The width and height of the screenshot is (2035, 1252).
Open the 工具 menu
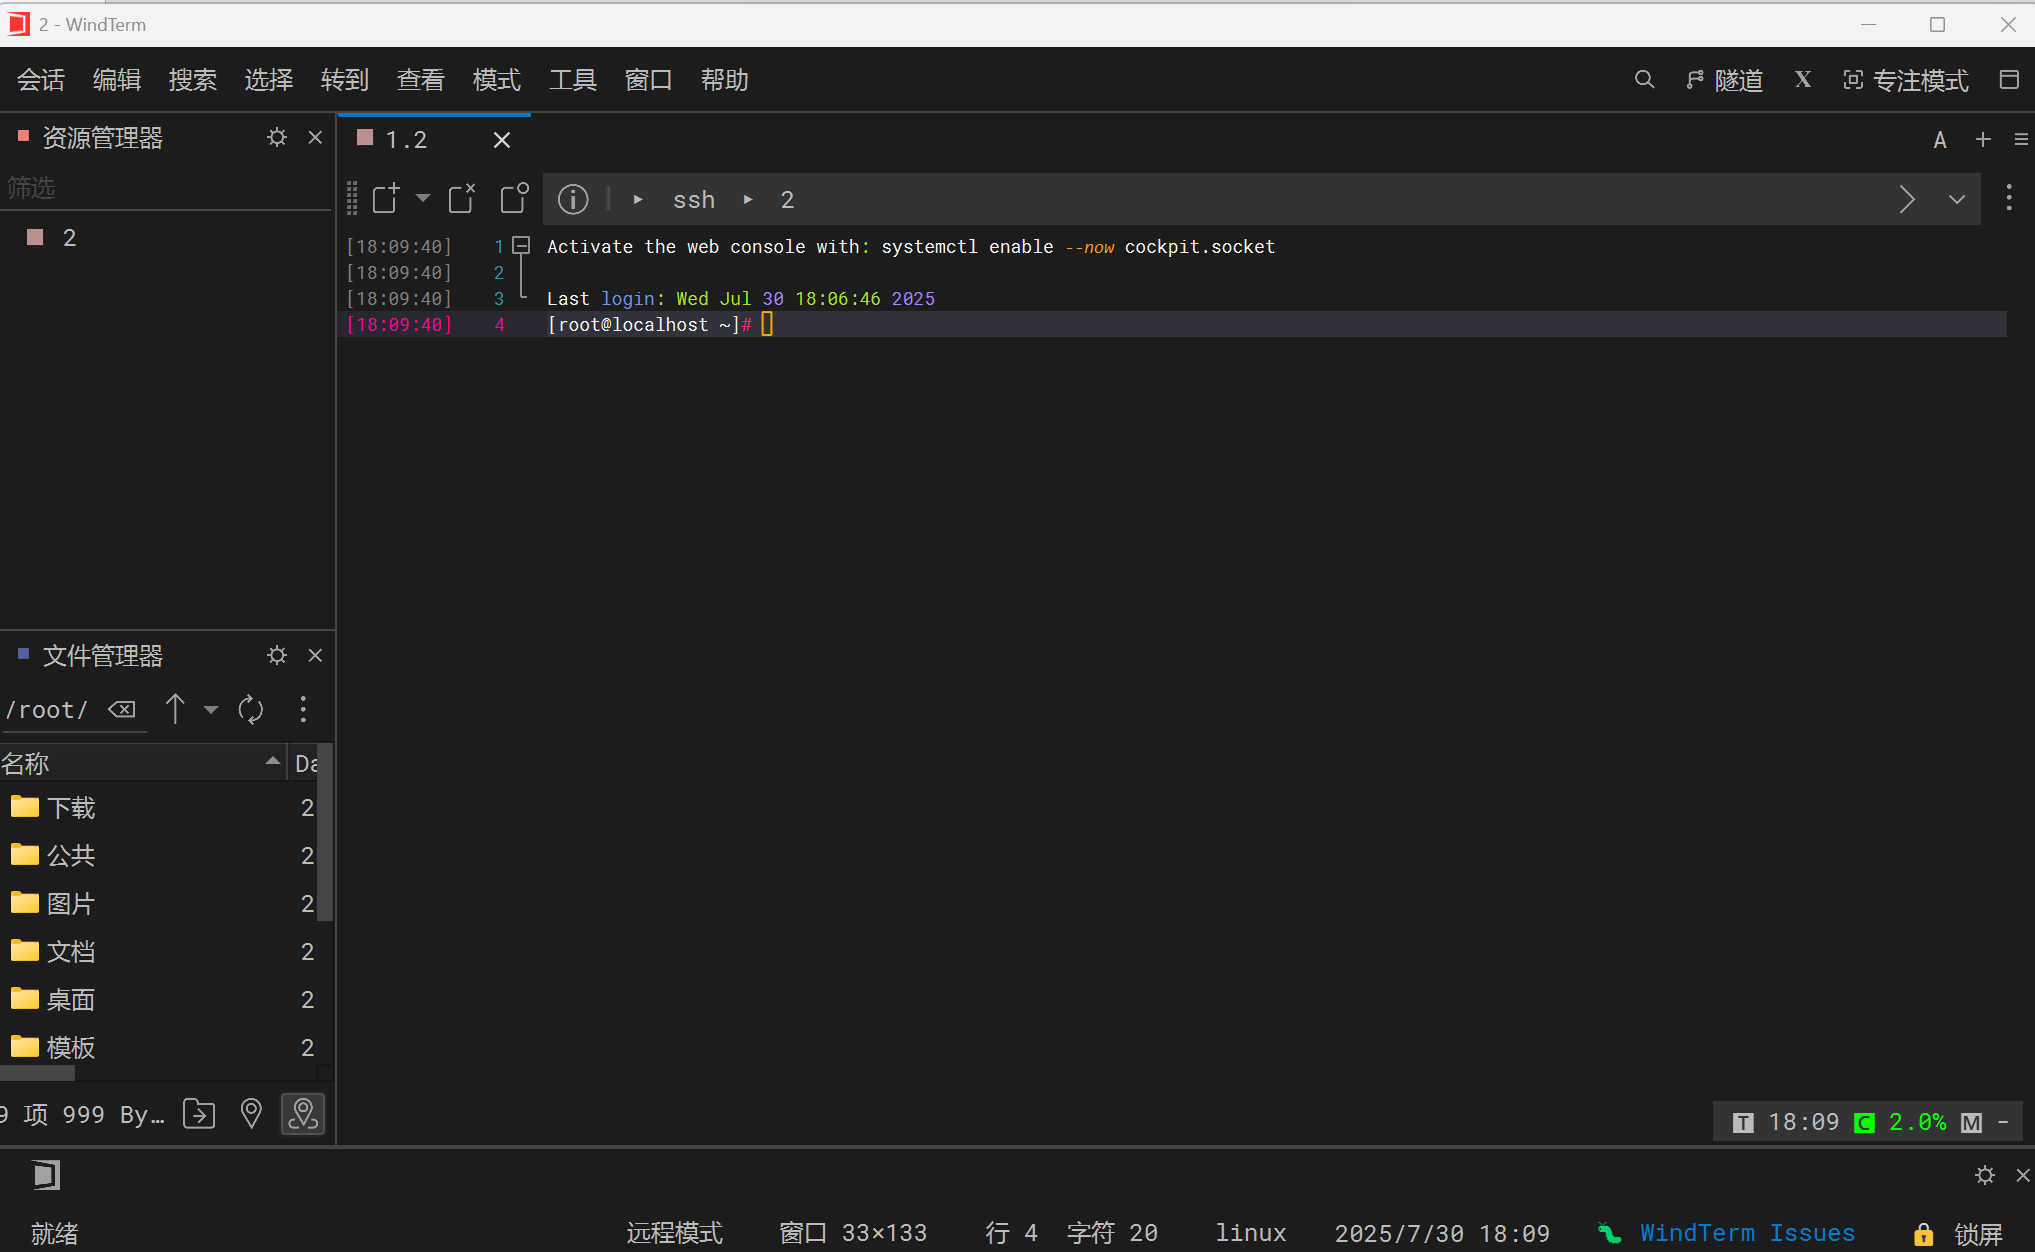[x=573, y=80]
